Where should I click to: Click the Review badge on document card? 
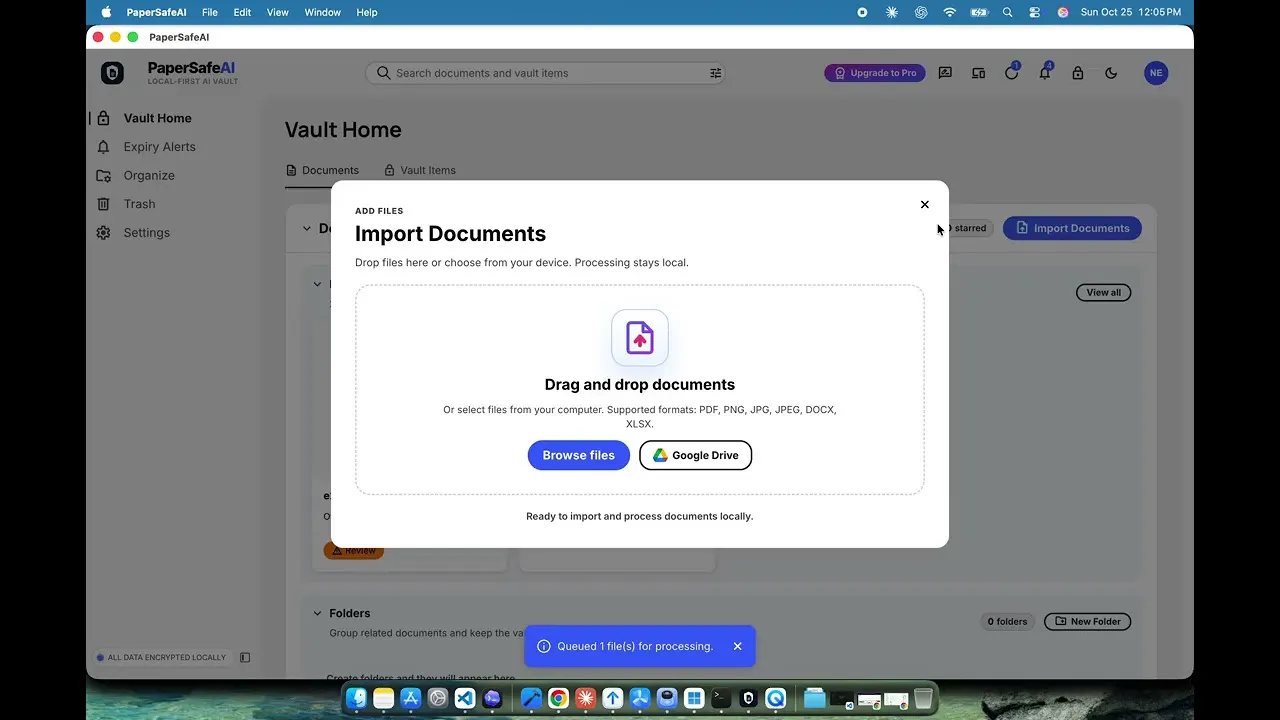click(353, 551)
